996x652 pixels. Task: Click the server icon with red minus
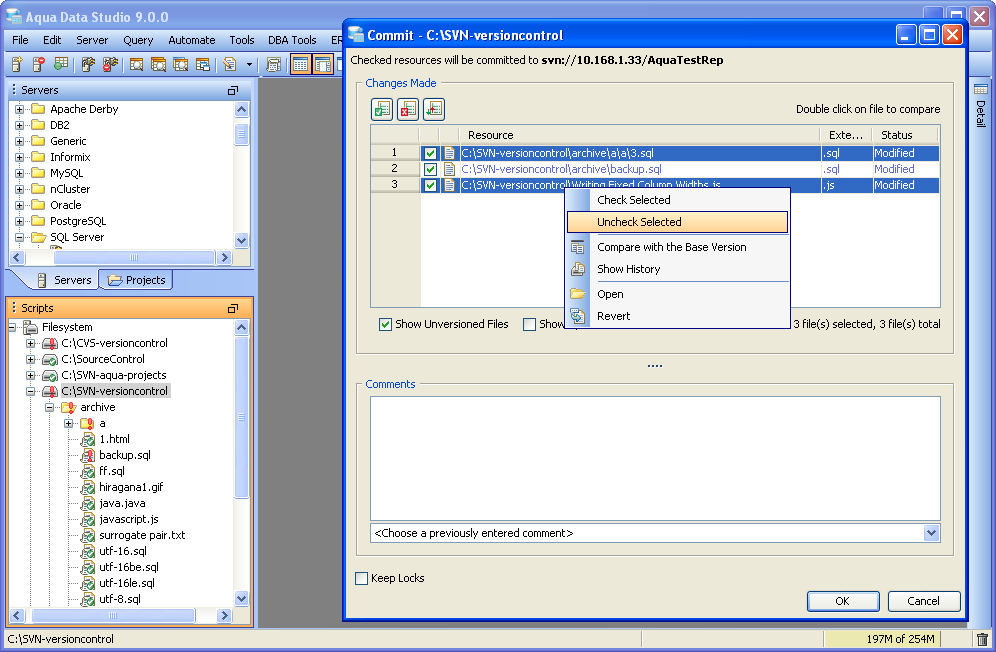39,64
